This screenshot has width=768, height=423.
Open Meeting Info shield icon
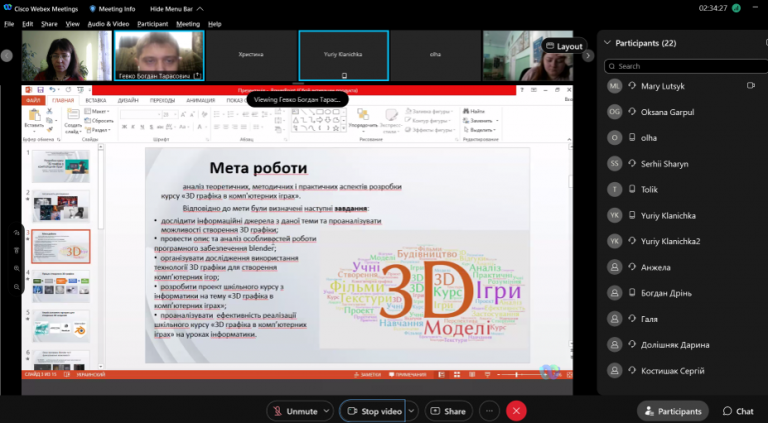[93, 9]
